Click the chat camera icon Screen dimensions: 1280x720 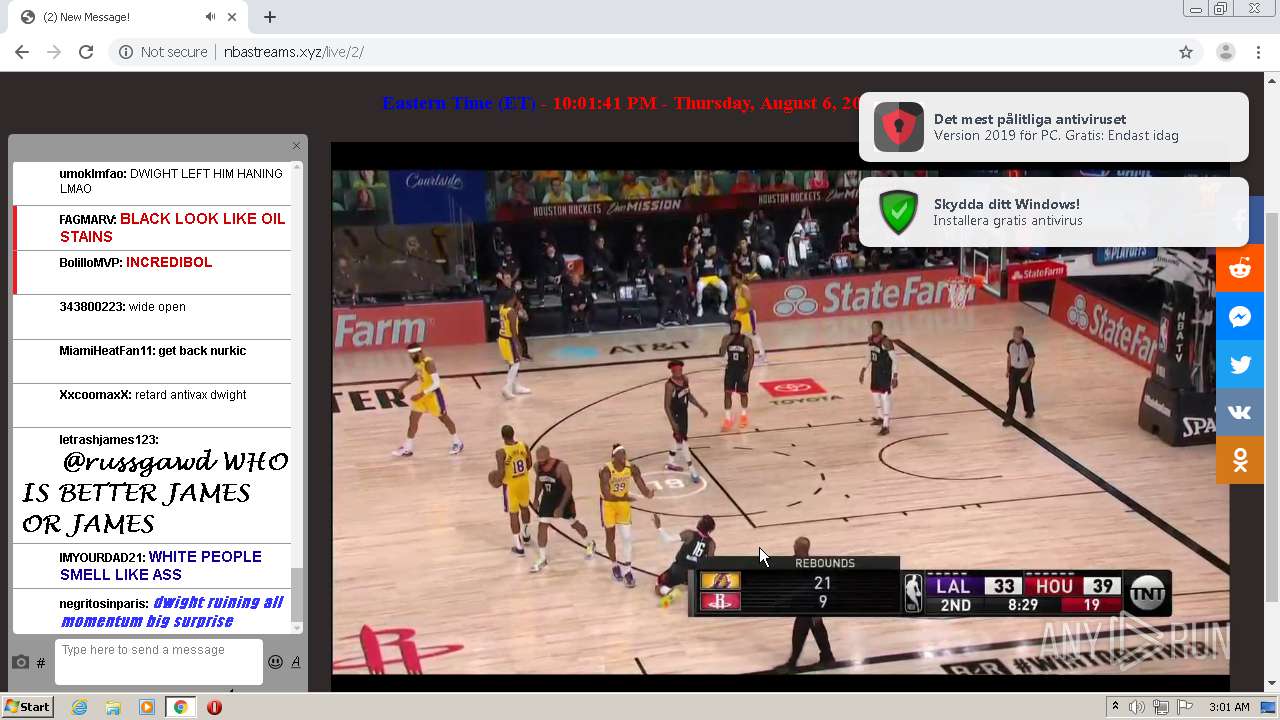20,662
